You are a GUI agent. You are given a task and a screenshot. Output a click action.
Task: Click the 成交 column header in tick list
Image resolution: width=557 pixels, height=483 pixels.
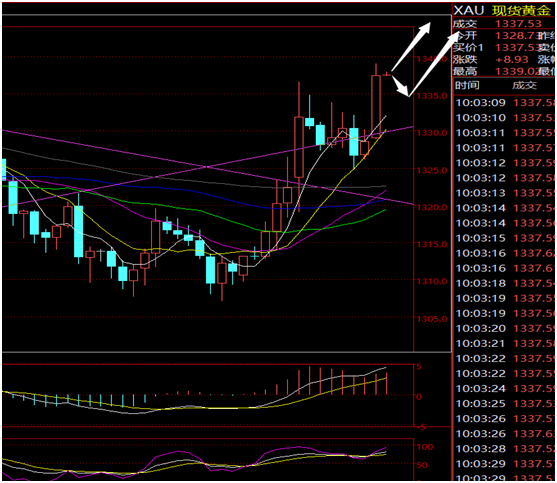[524, 85]
